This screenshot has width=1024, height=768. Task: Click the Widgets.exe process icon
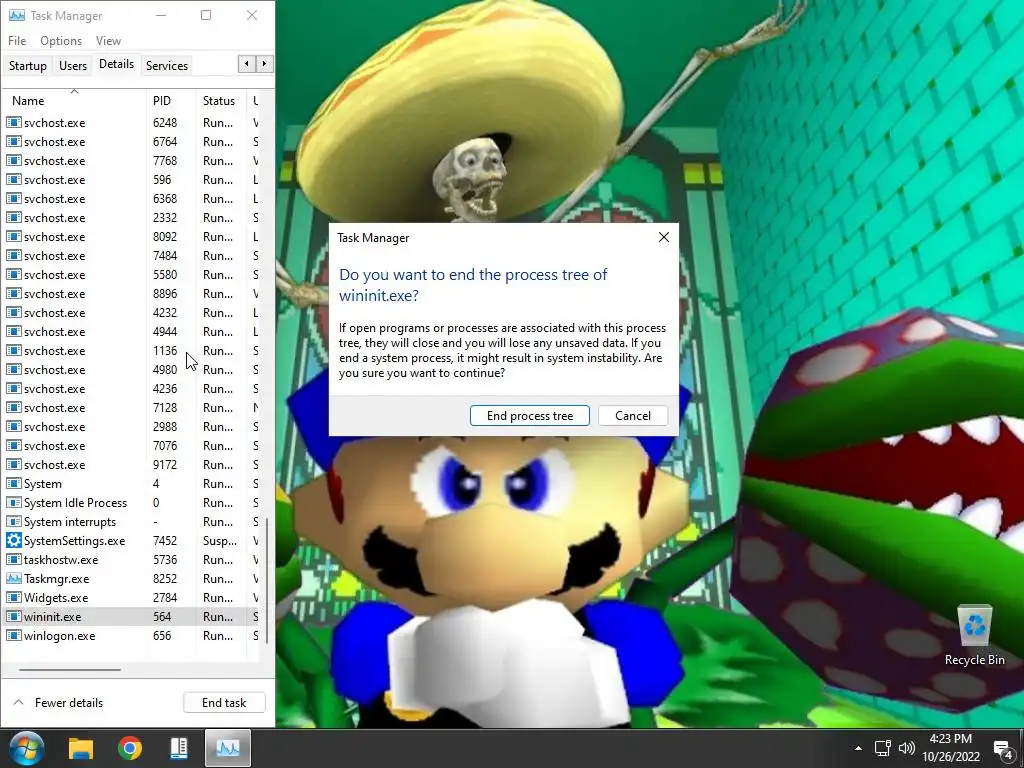pos(13,598)
